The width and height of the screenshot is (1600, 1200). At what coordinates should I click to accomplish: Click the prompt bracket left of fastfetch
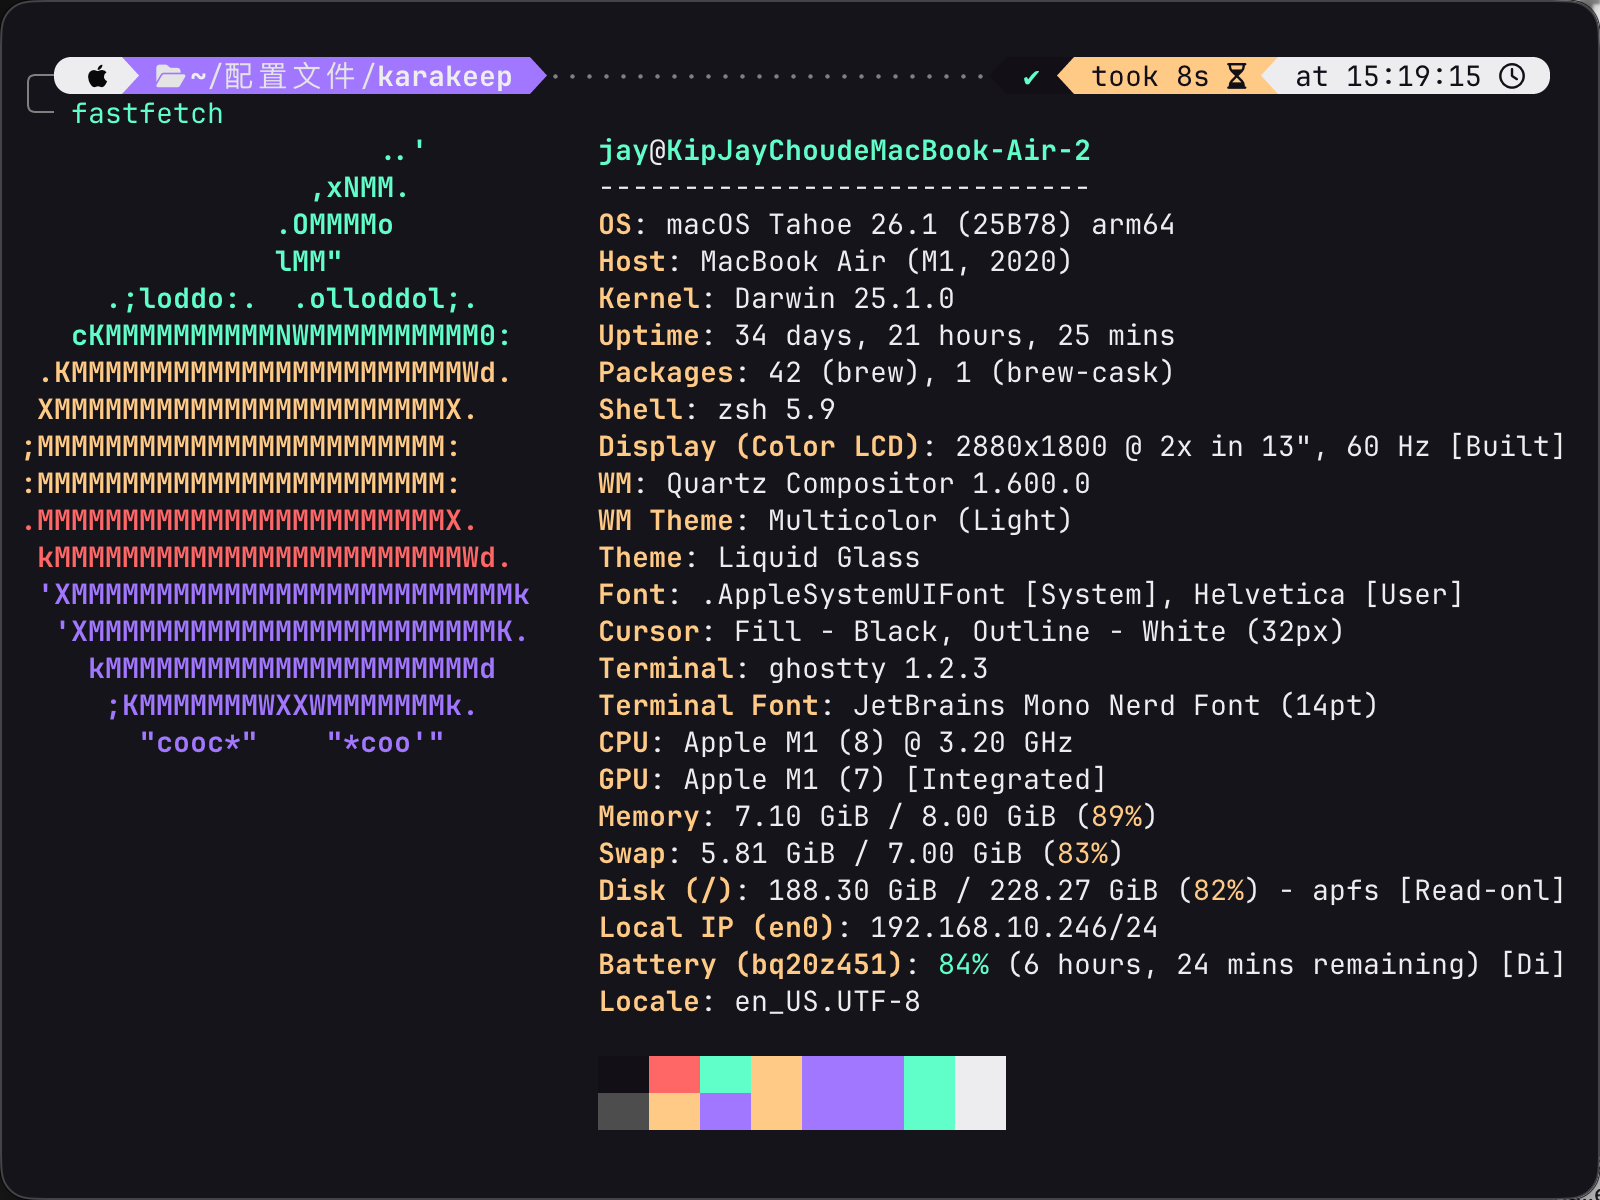click(40, 94)
